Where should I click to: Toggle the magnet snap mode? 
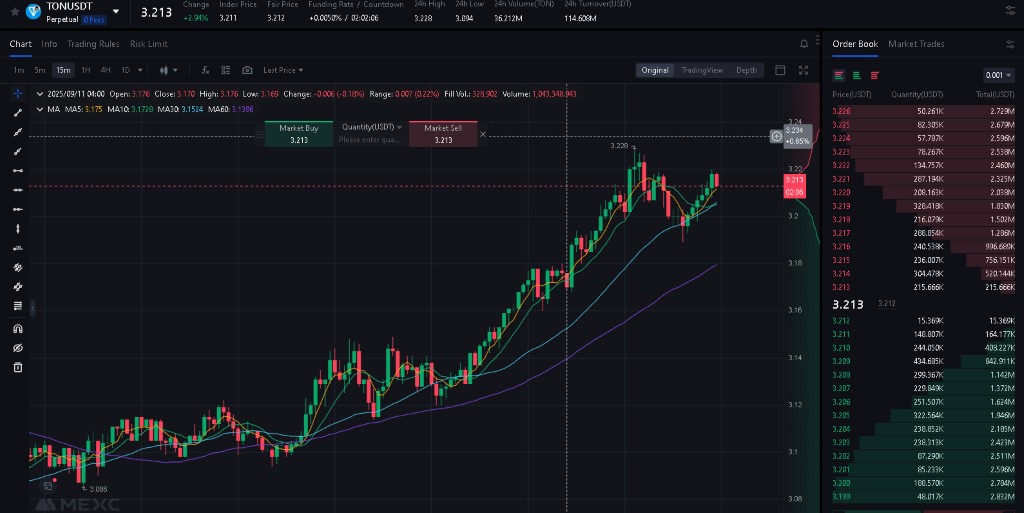click(18, 328)
